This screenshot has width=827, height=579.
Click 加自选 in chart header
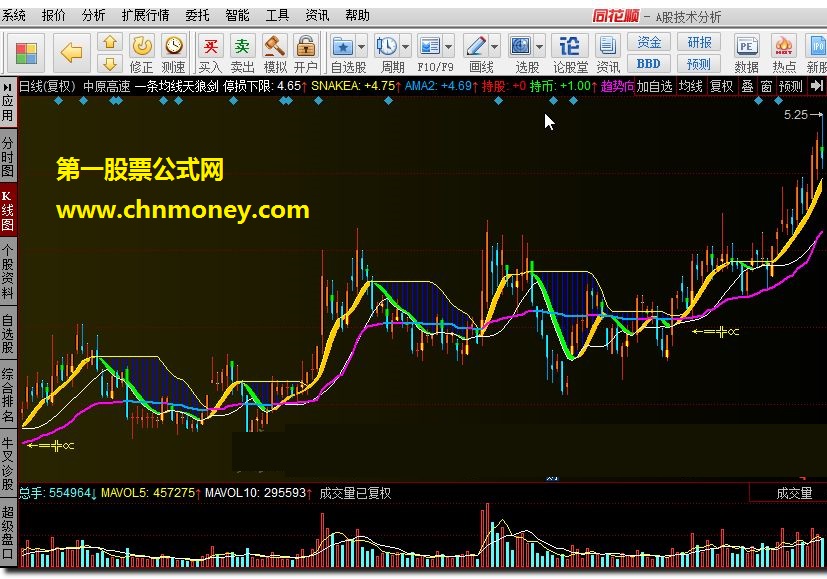[x=655, y=85]
